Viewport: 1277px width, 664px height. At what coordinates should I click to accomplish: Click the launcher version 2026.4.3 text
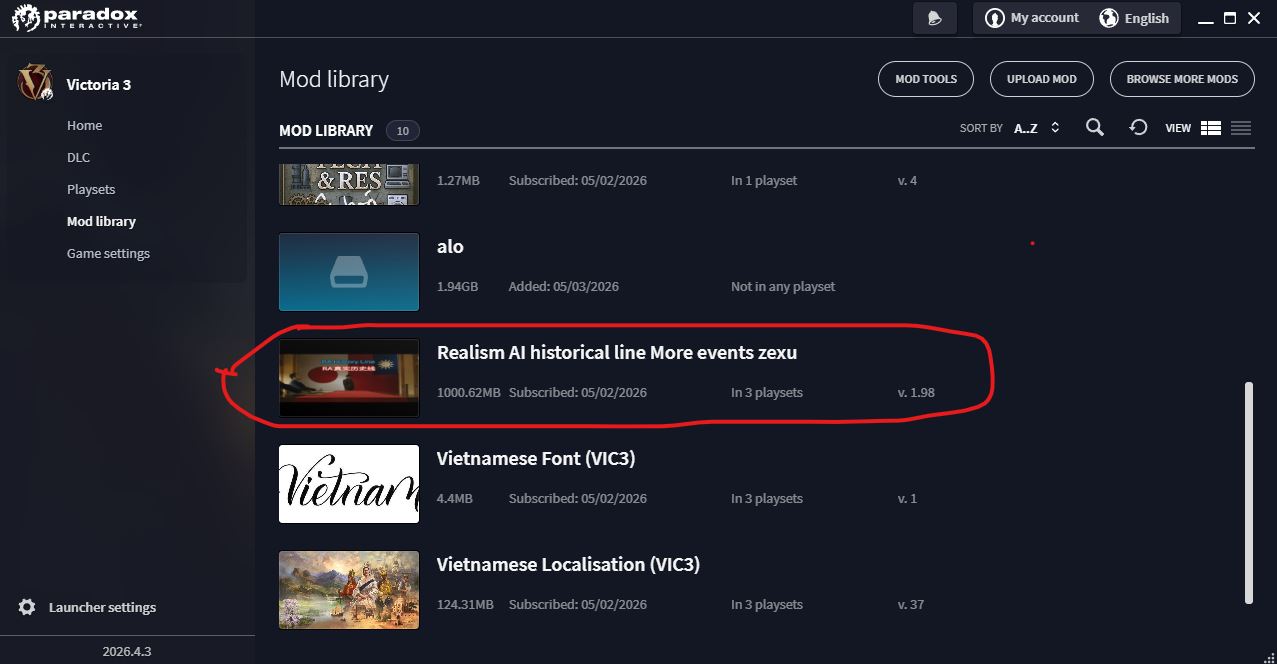(127, 651)
